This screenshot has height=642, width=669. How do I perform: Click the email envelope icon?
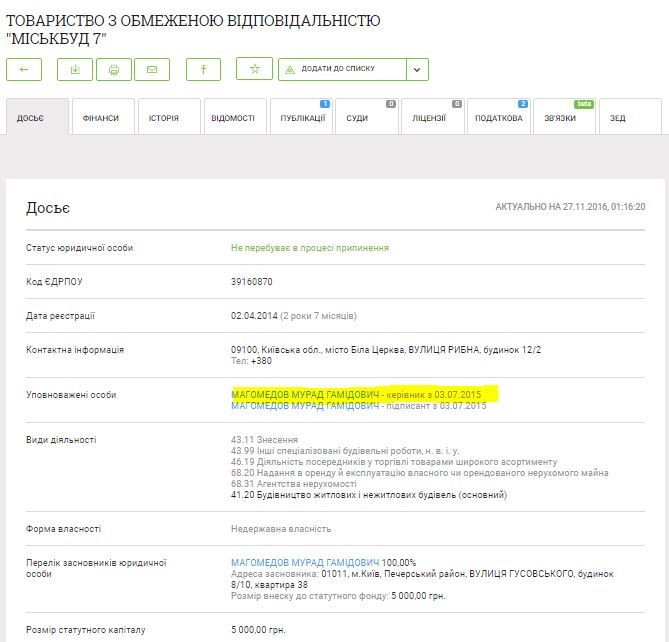click(152, 69)
